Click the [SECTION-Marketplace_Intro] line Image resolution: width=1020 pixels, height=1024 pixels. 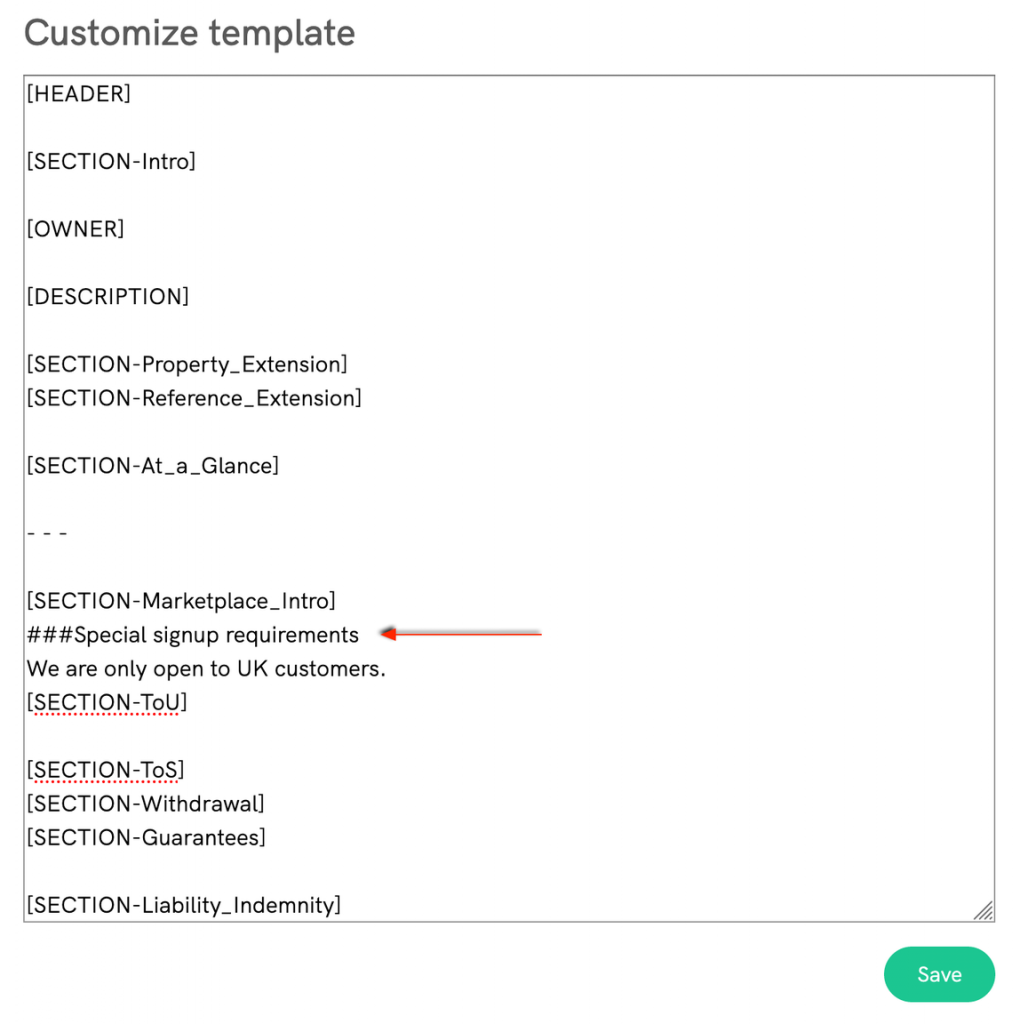pos(181,601)
